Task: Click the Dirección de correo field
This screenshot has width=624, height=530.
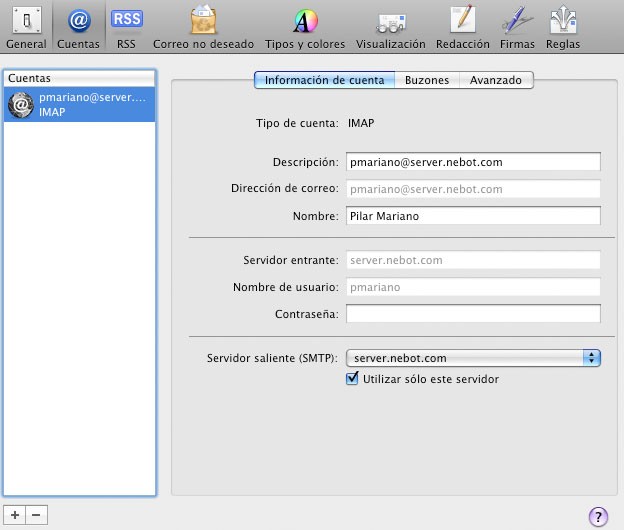Action: coord(473,189)
